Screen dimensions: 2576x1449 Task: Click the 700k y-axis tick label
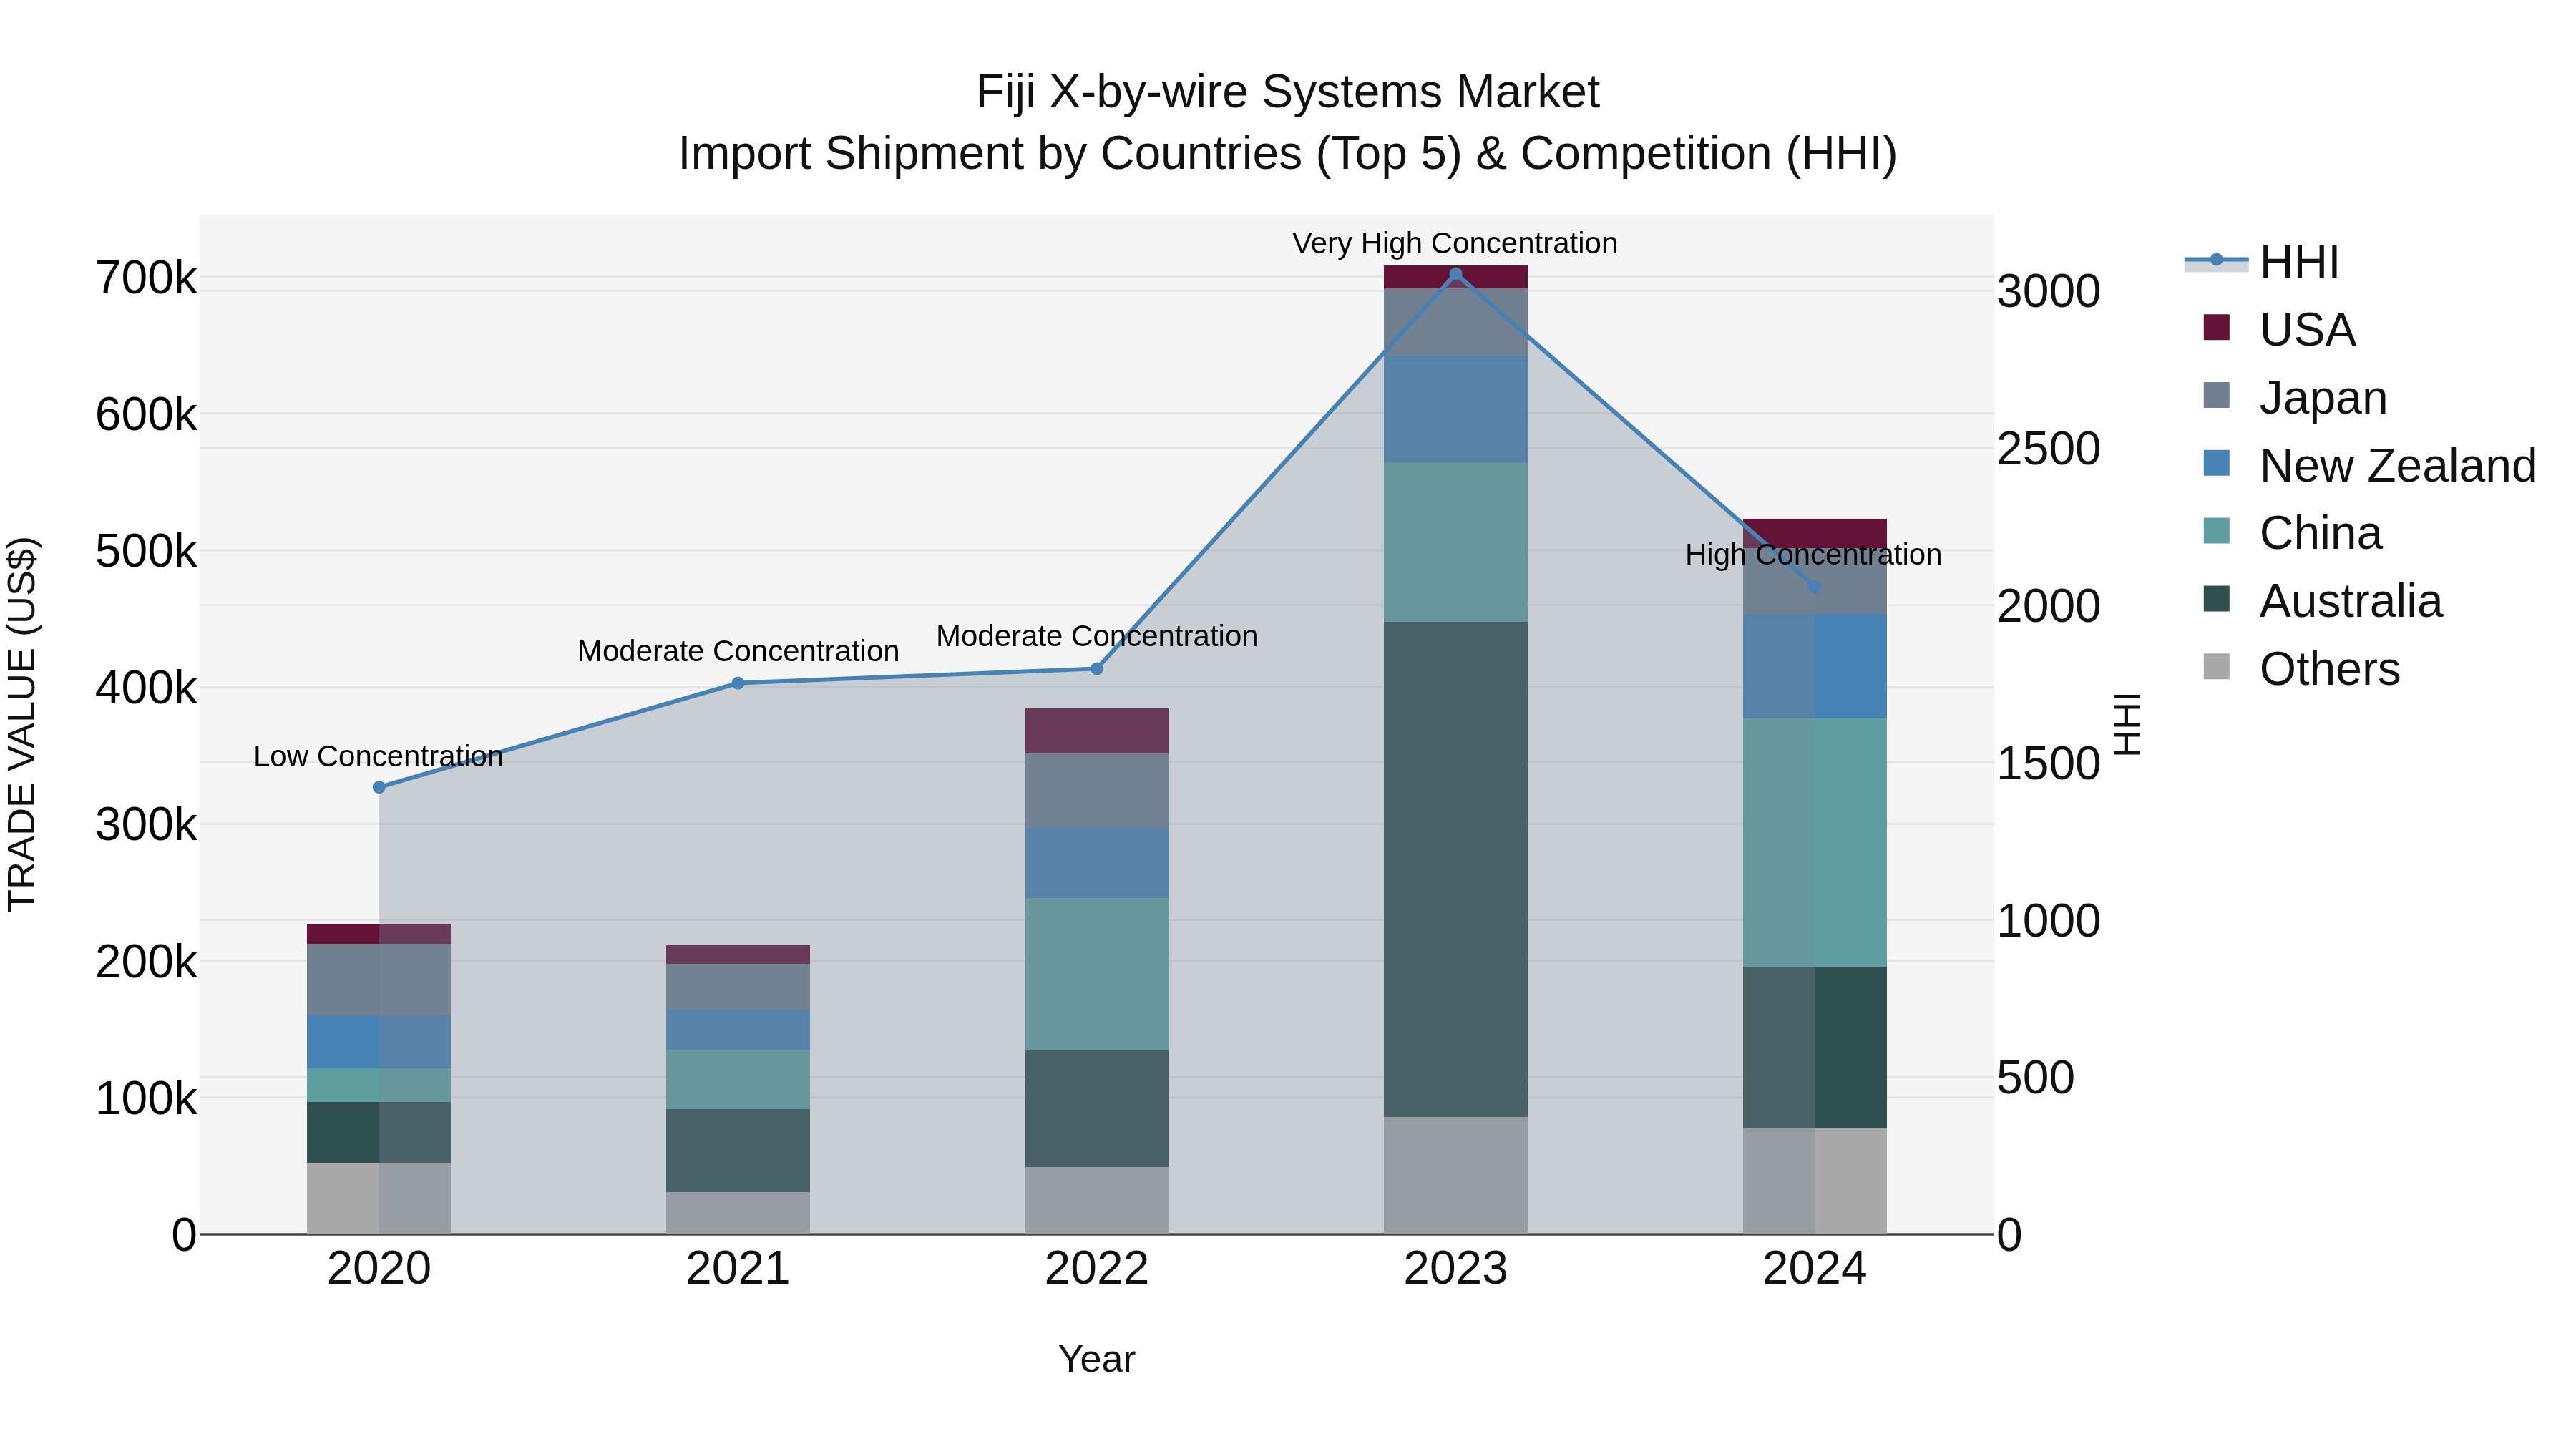pyautogui.click(x=147, y=278)
